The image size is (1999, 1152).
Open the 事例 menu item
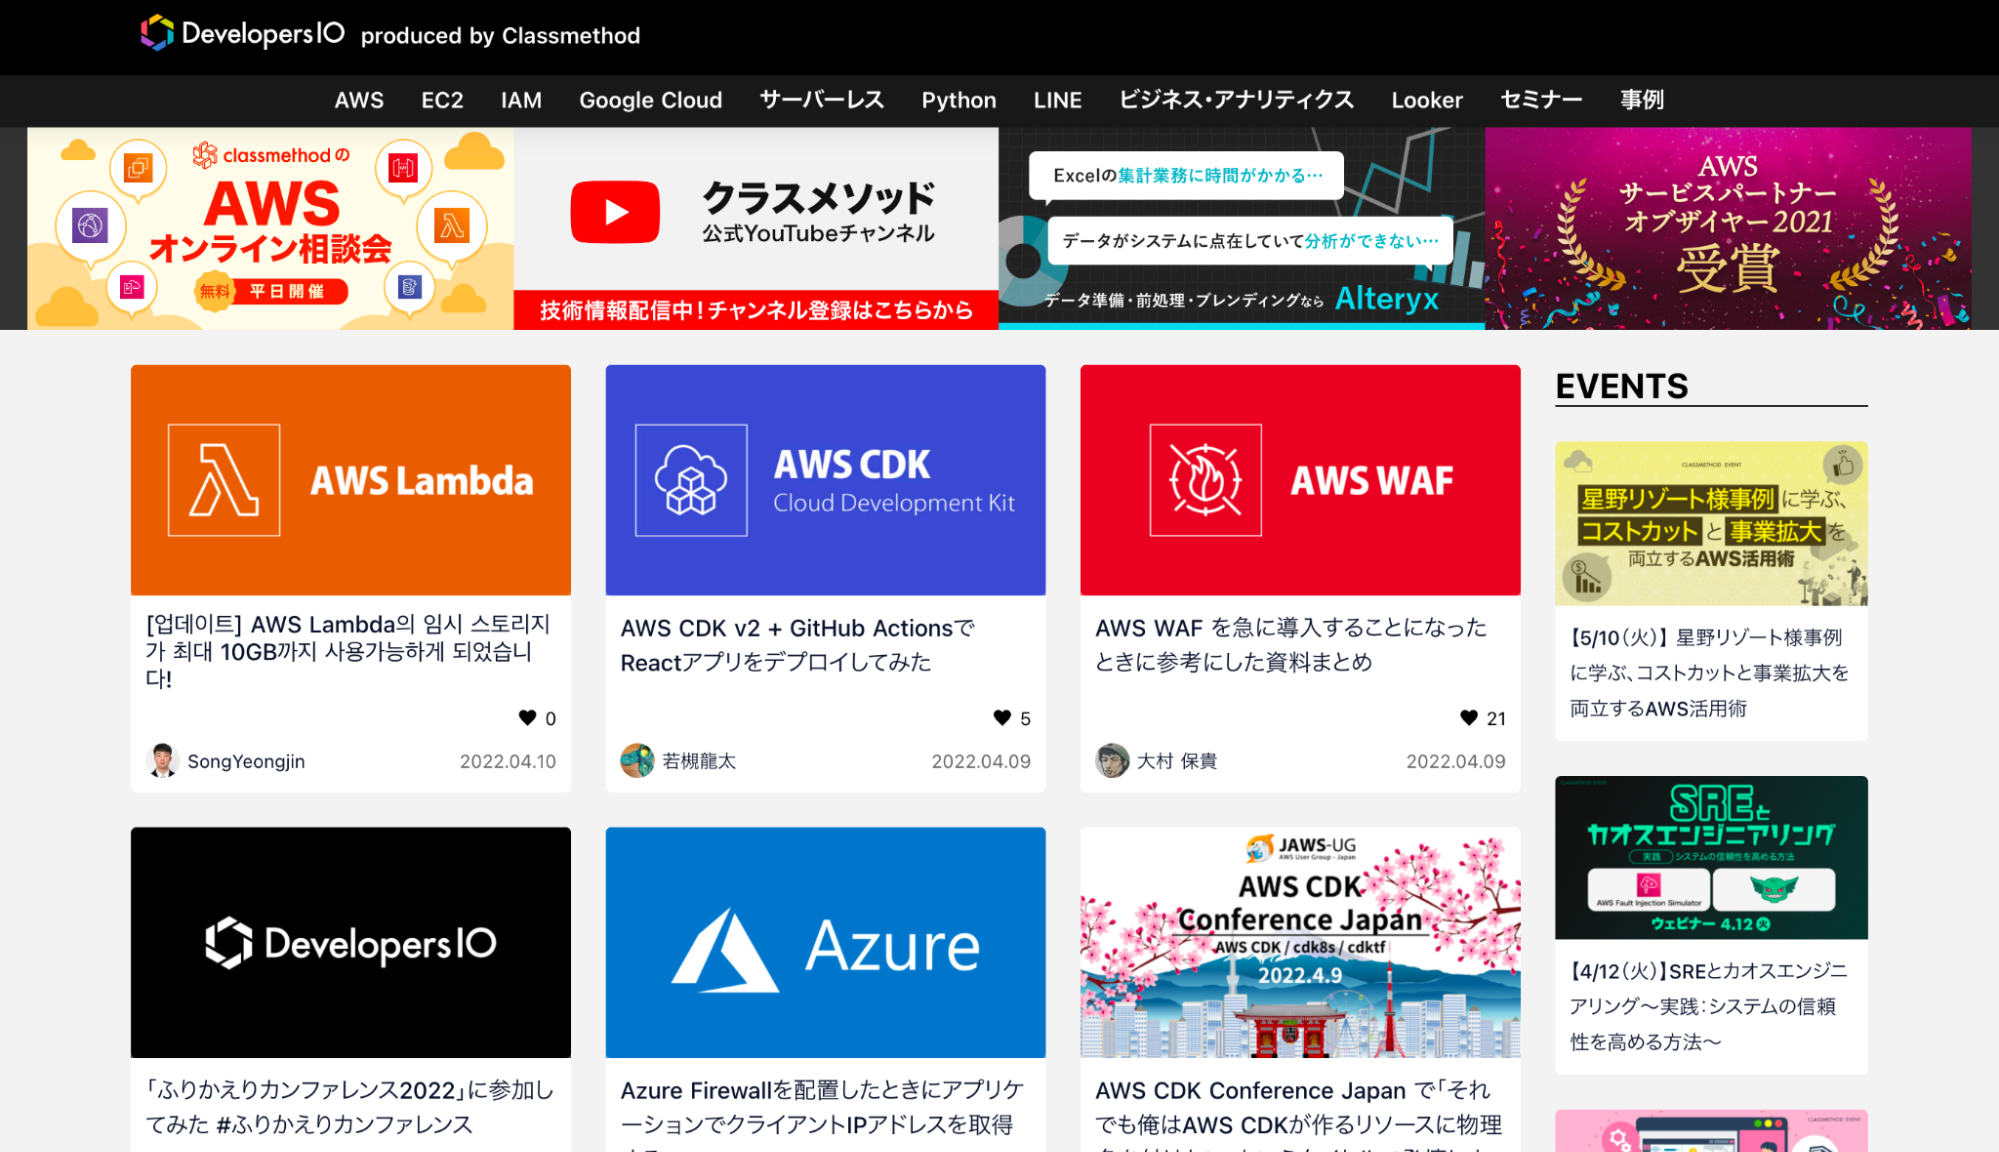click(x=1642, y=100)
